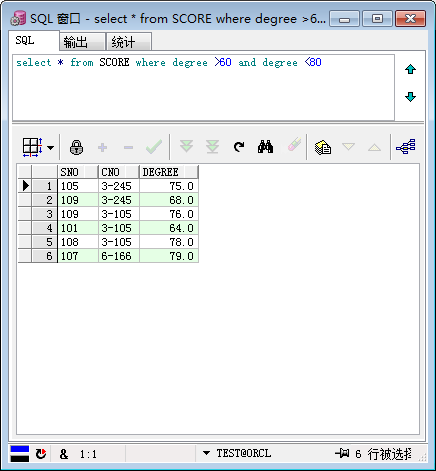Fetch next page double-arrow icon
The width and height of the screenshot is (436, 471).
click(x=186, y=146)
